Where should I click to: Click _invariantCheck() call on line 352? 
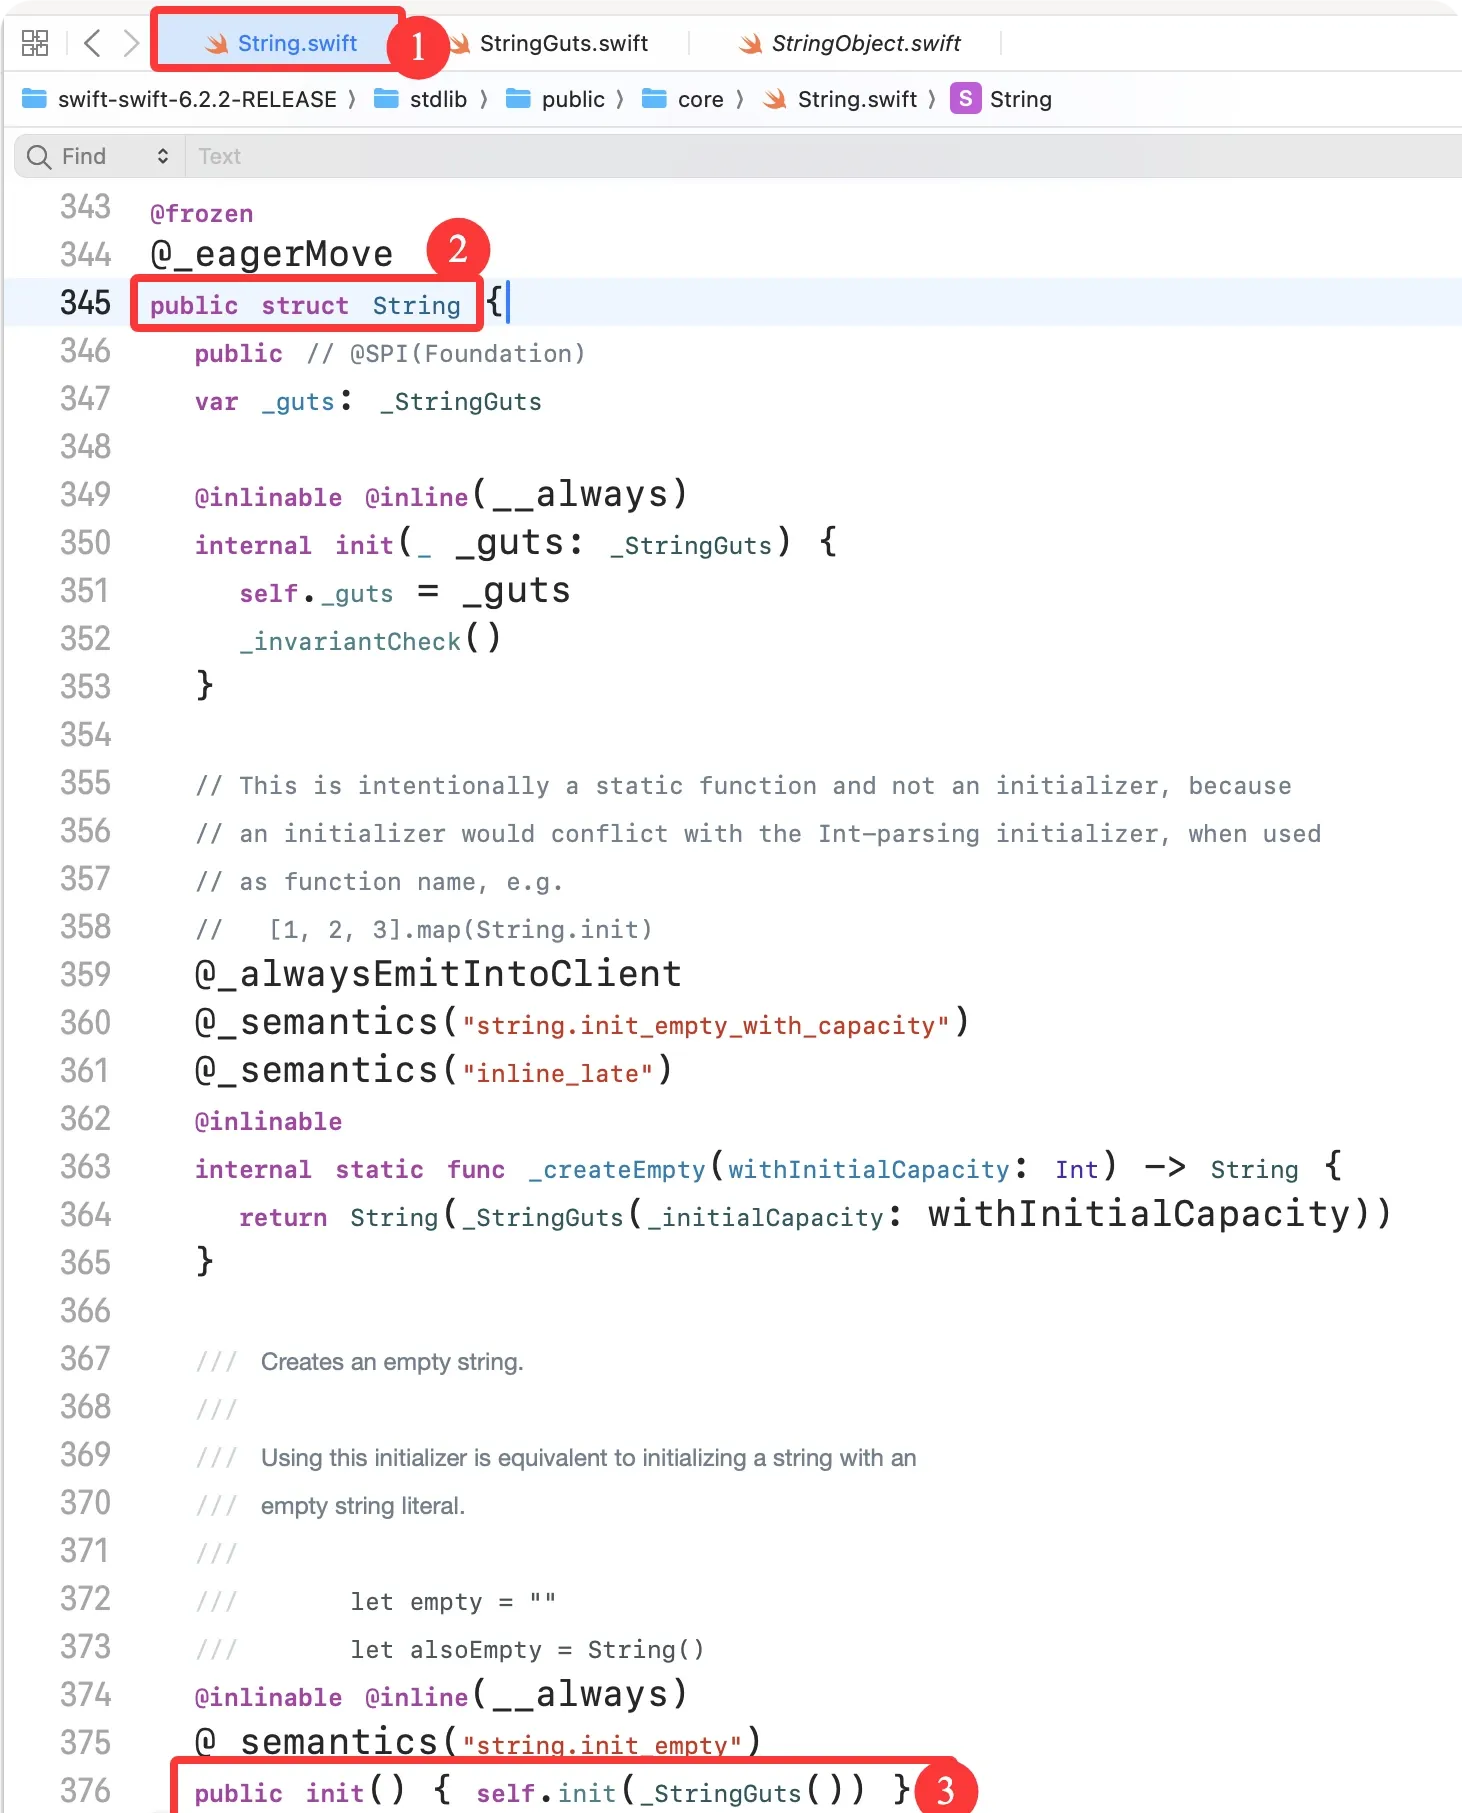tap(369, 640)
